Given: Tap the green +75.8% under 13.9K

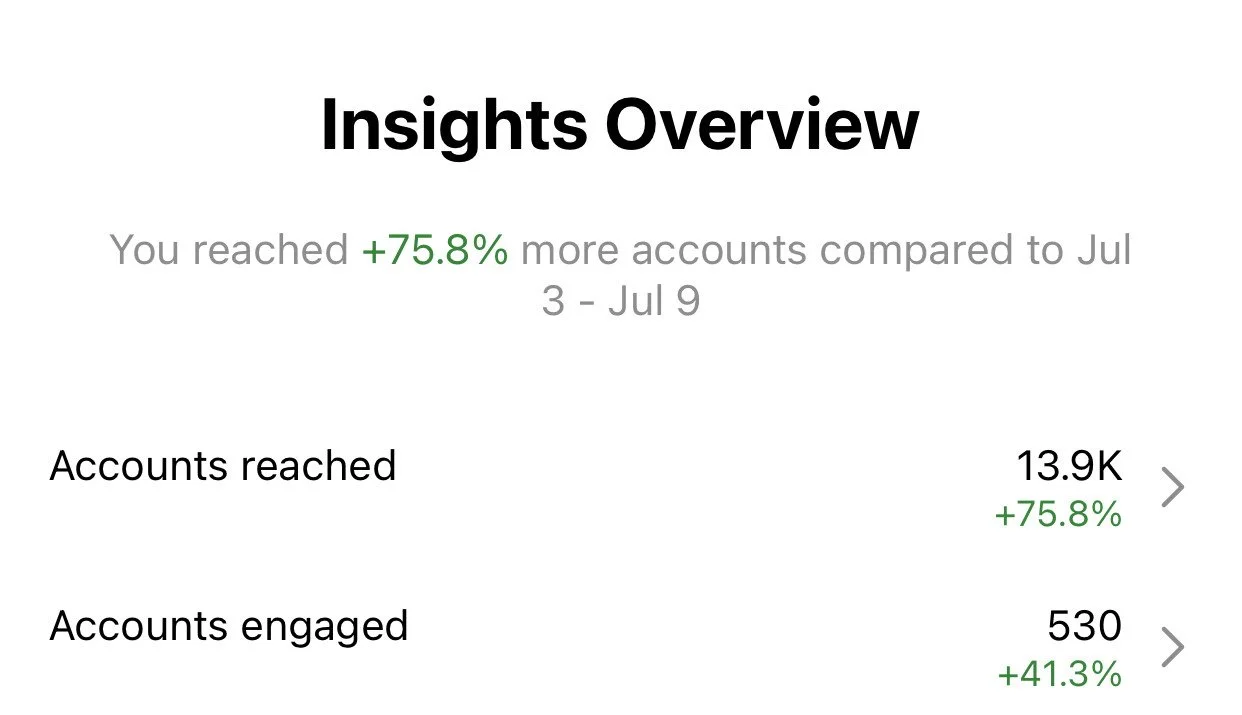Looking at the screenshot, I should click(1058, 515).
